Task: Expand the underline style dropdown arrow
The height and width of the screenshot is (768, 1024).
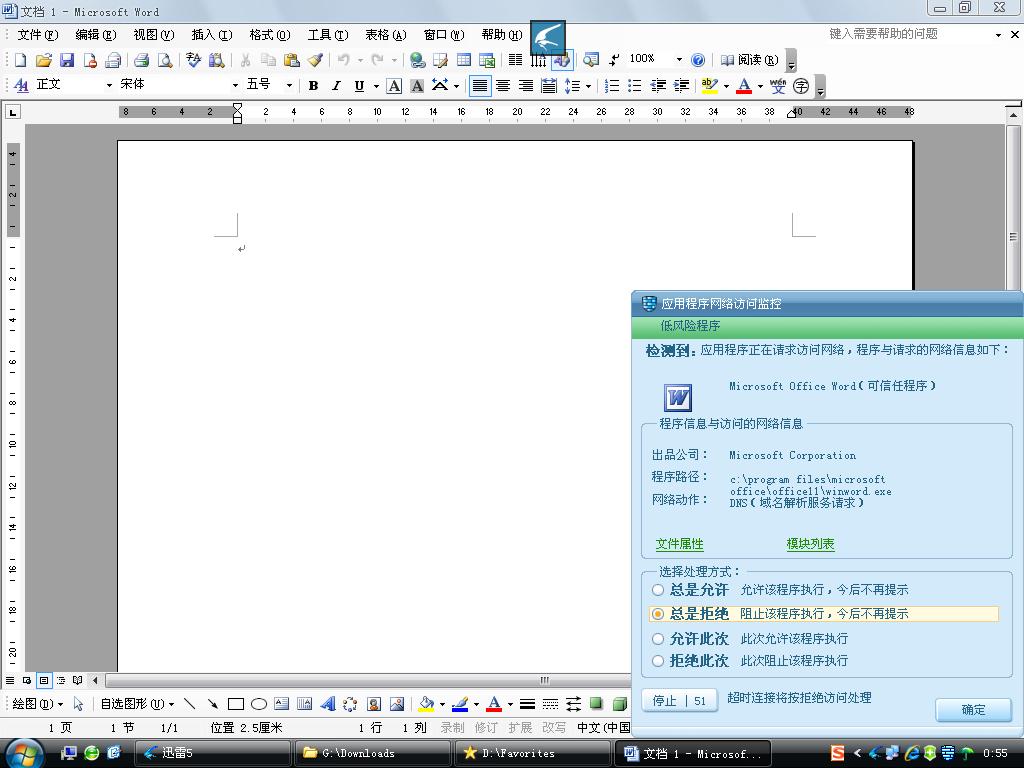Action: pyautogui.click(x=376, y=86)
